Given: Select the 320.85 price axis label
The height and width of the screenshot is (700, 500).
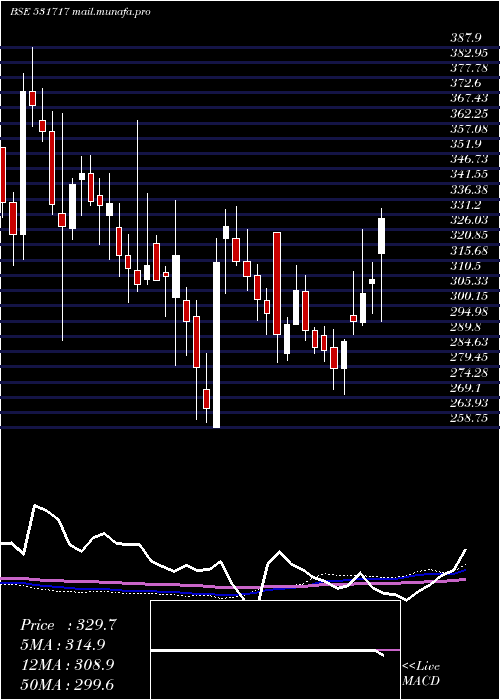Looking at the screenshot, I should coord(469,236).
